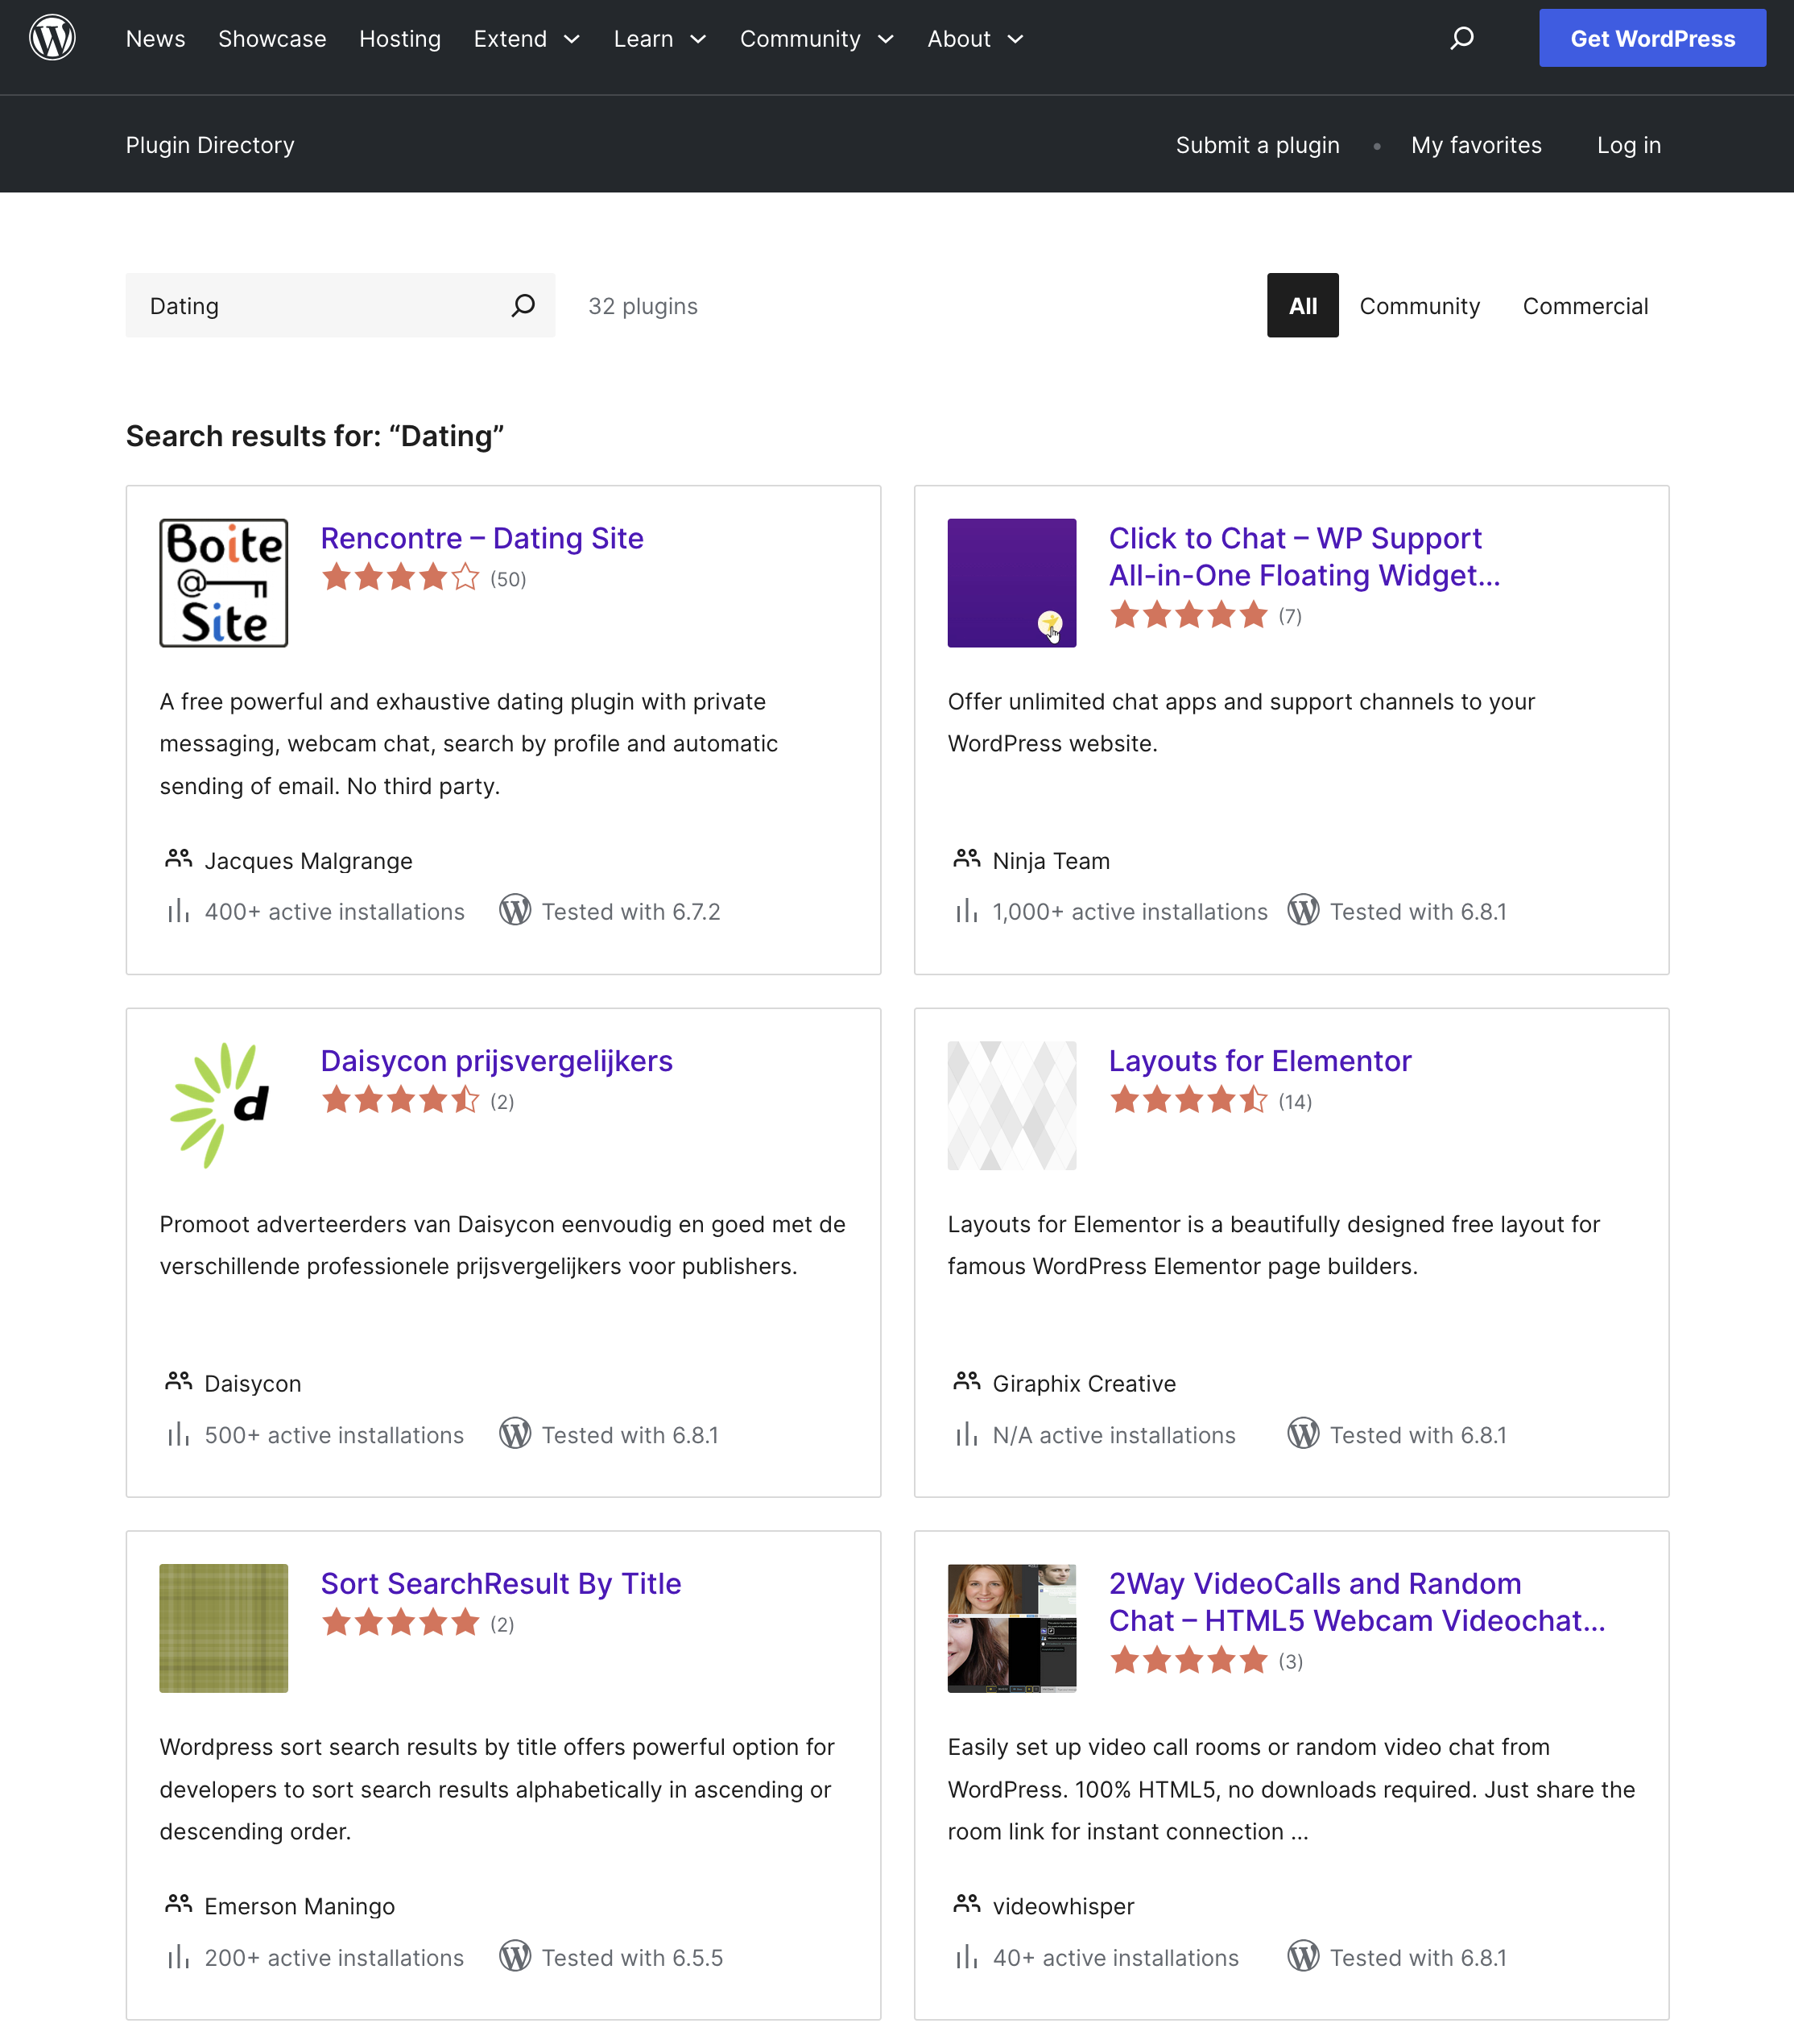Open Click to Chat – WP Support title
This screenshot has height=2044, width=1794.
tap(1305, 557)
